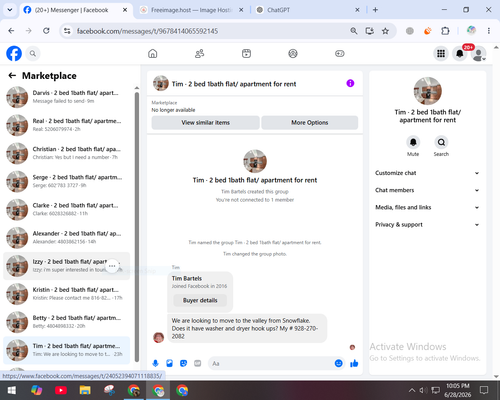Viewport: 500px width, 400px height.
Task: Open the Groups icon in top navigation
Action: 293,53
